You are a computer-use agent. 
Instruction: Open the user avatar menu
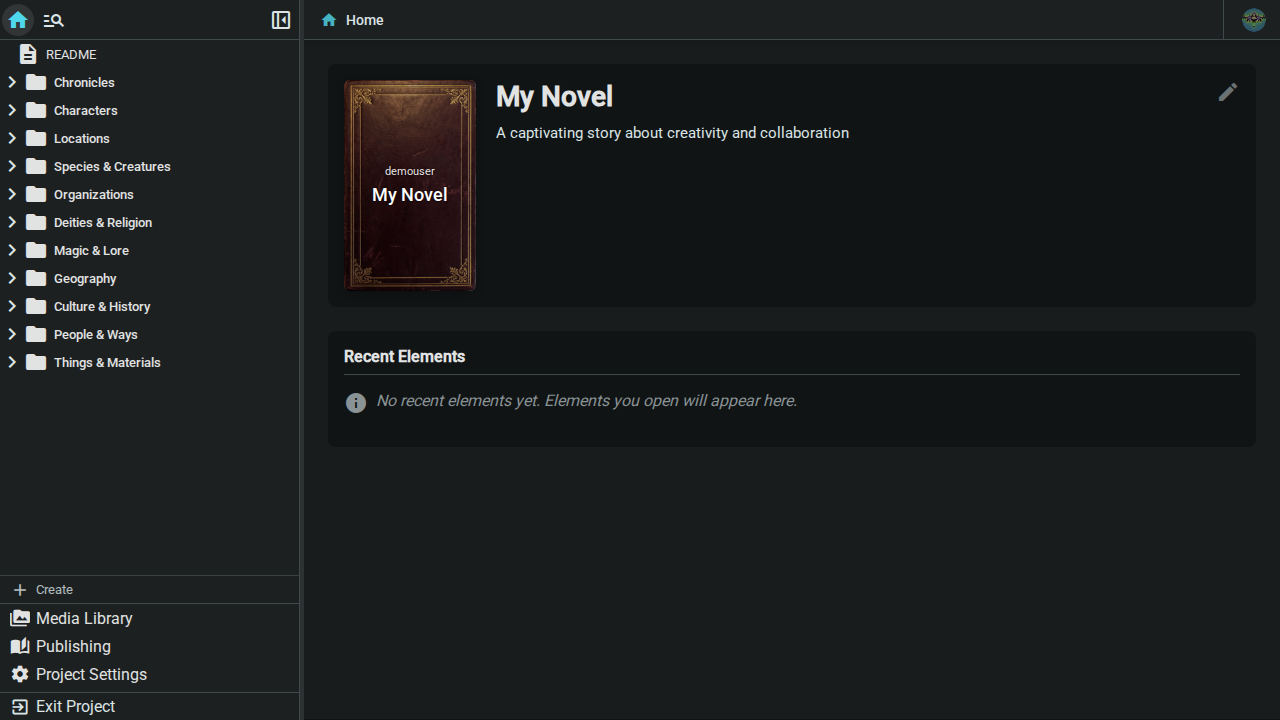click(x=1253, y=20)
